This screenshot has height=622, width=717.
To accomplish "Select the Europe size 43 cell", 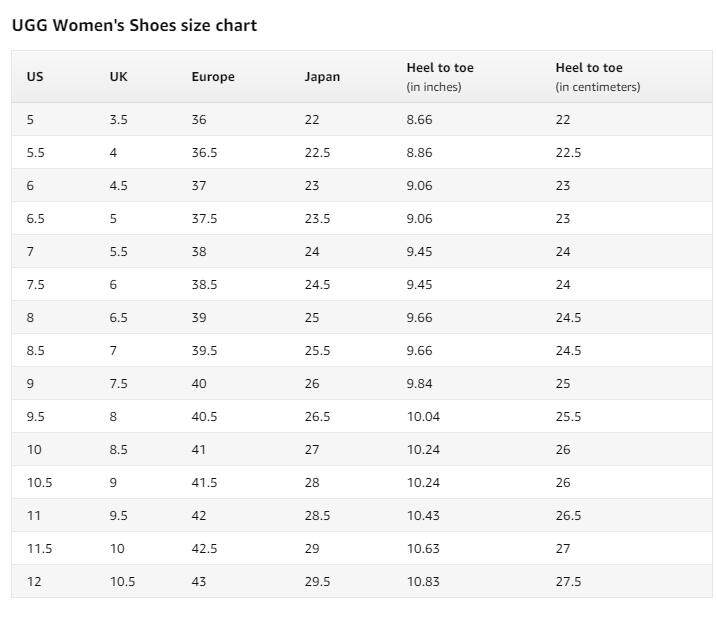I will click(x=199, y=582).
